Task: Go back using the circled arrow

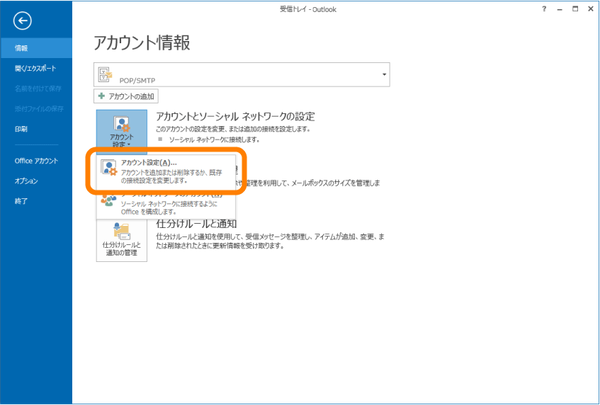Action: coord(22,21)
